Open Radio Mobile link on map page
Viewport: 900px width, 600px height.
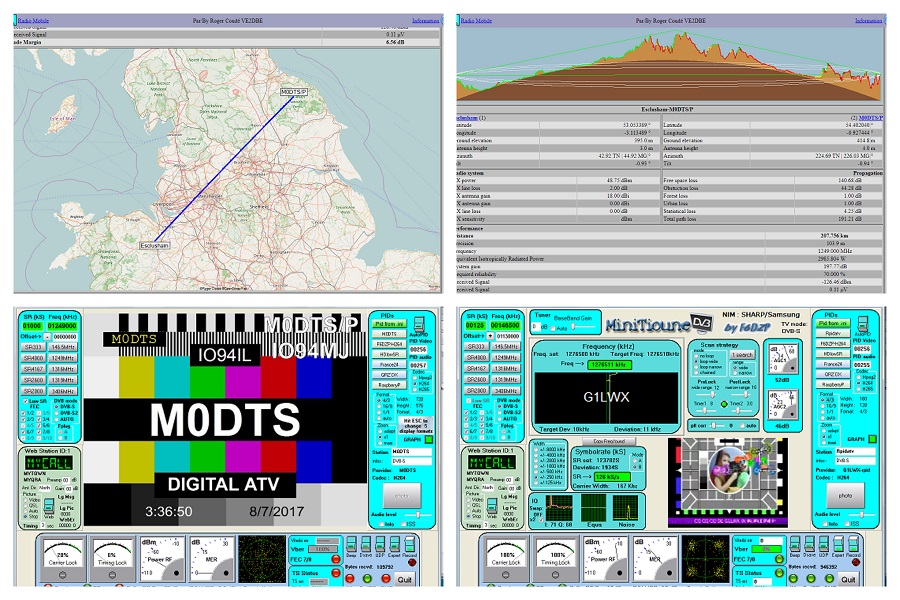click(33, 21)
